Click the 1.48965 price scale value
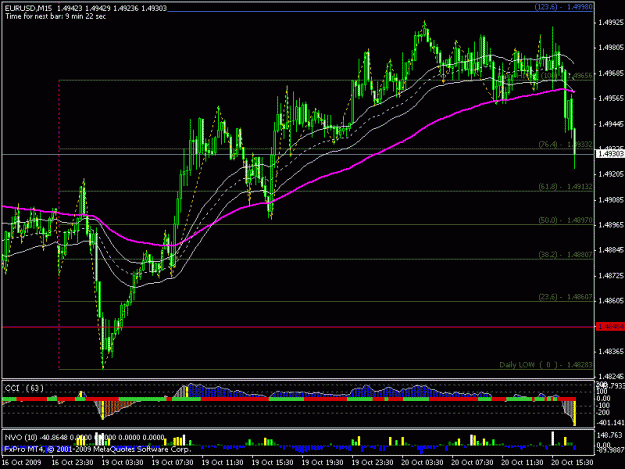Screen dimensions: 625x469 click(611, 225)
